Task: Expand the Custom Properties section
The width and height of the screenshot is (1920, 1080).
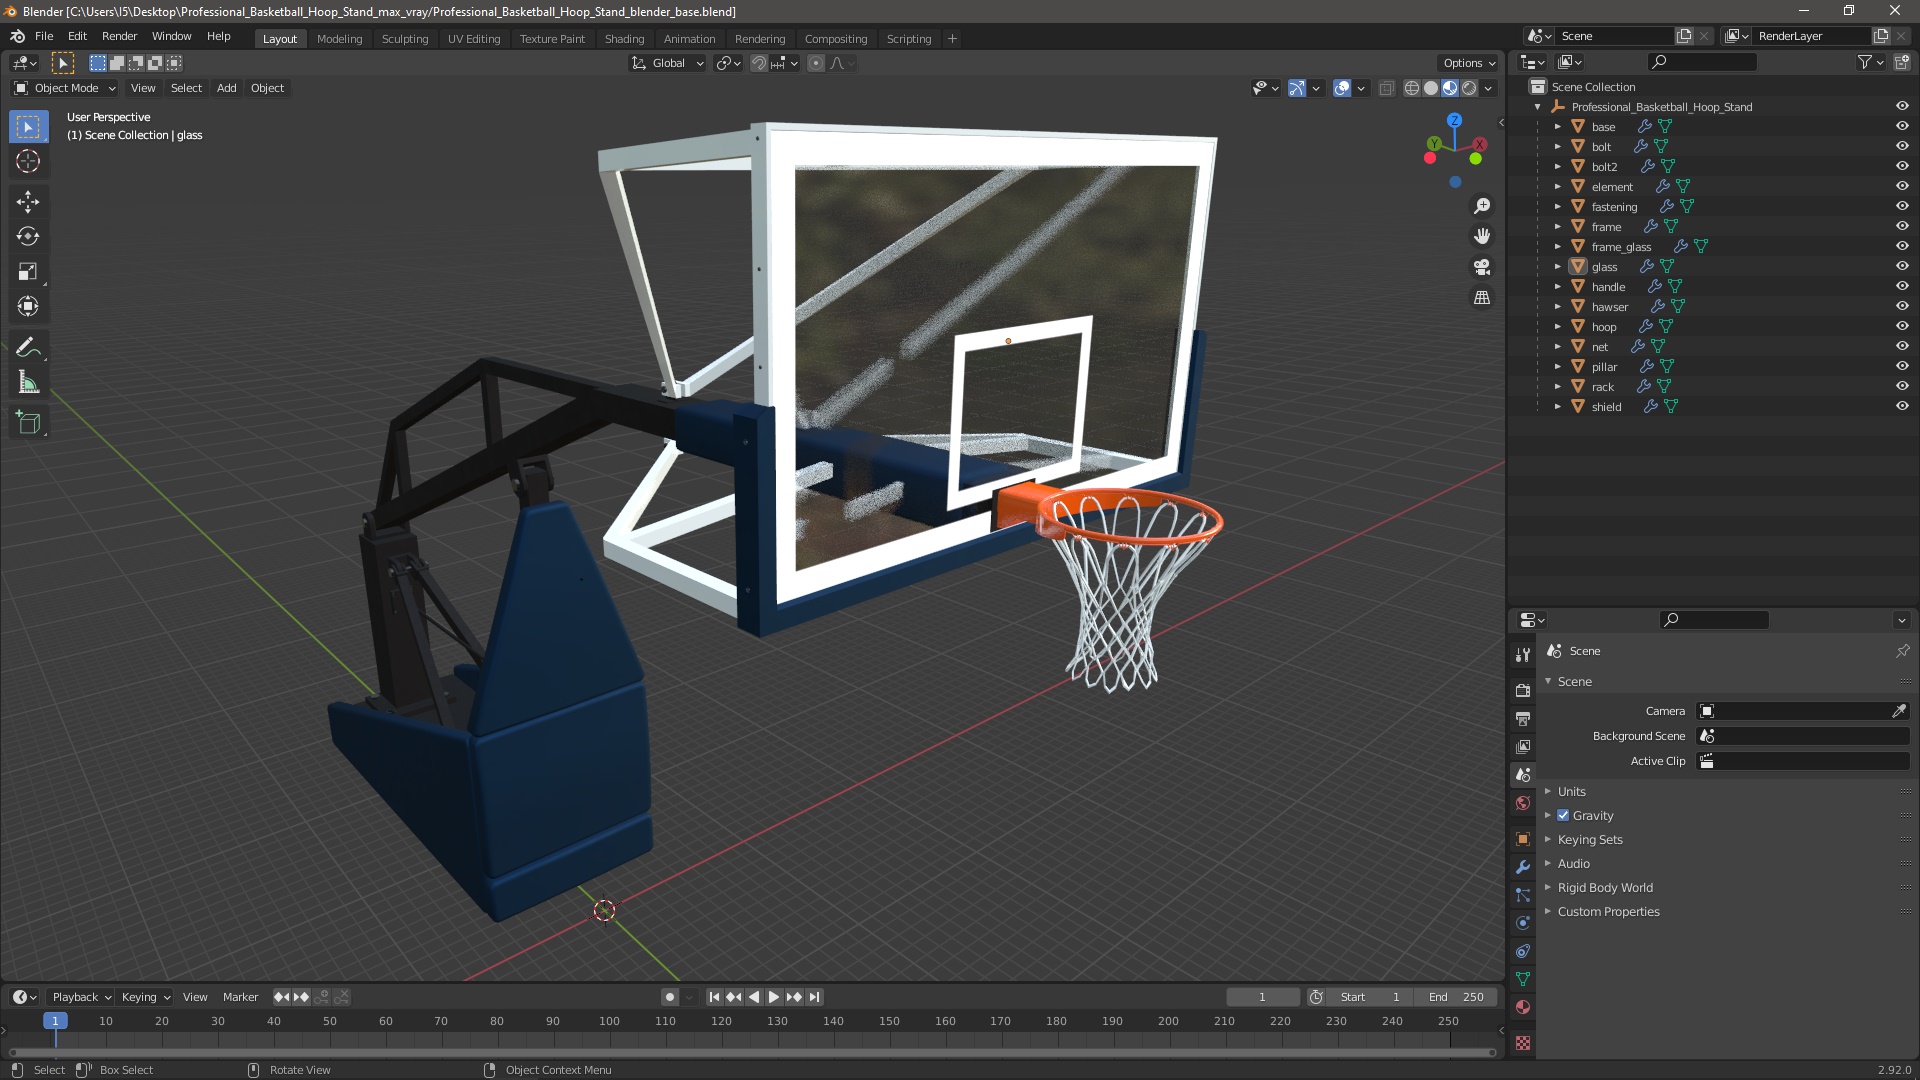Action: [1549, 911]
